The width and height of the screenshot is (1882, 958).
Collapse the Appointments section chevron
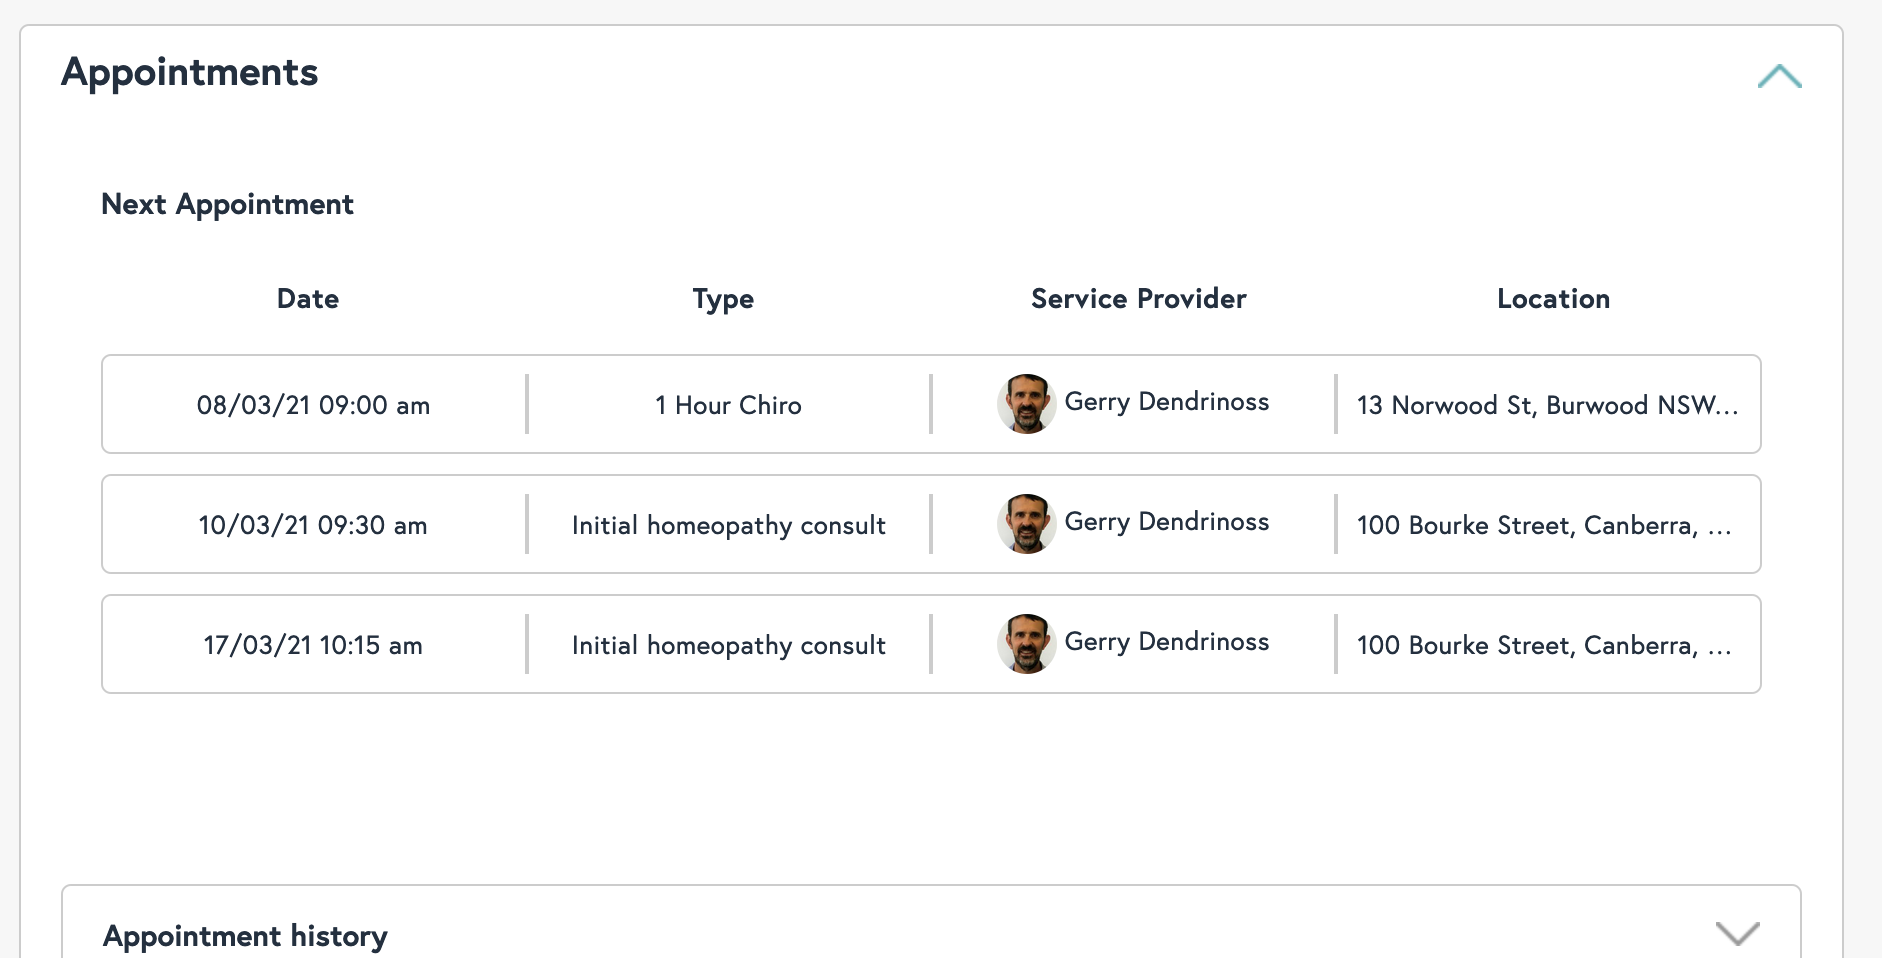1779,77
